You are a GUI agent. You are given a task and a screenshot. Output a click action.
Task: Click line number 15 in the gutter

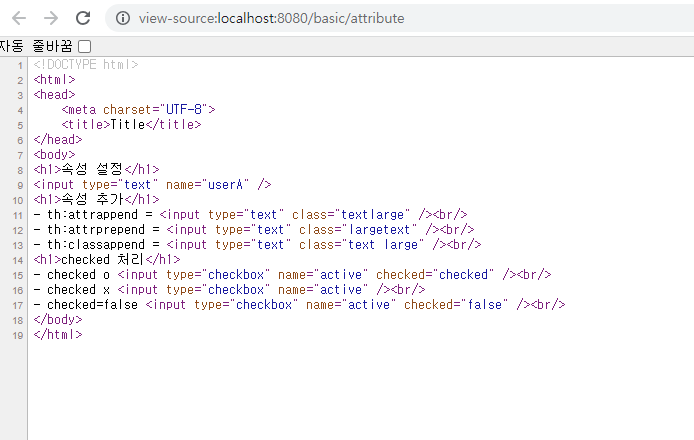pos(18,276)
